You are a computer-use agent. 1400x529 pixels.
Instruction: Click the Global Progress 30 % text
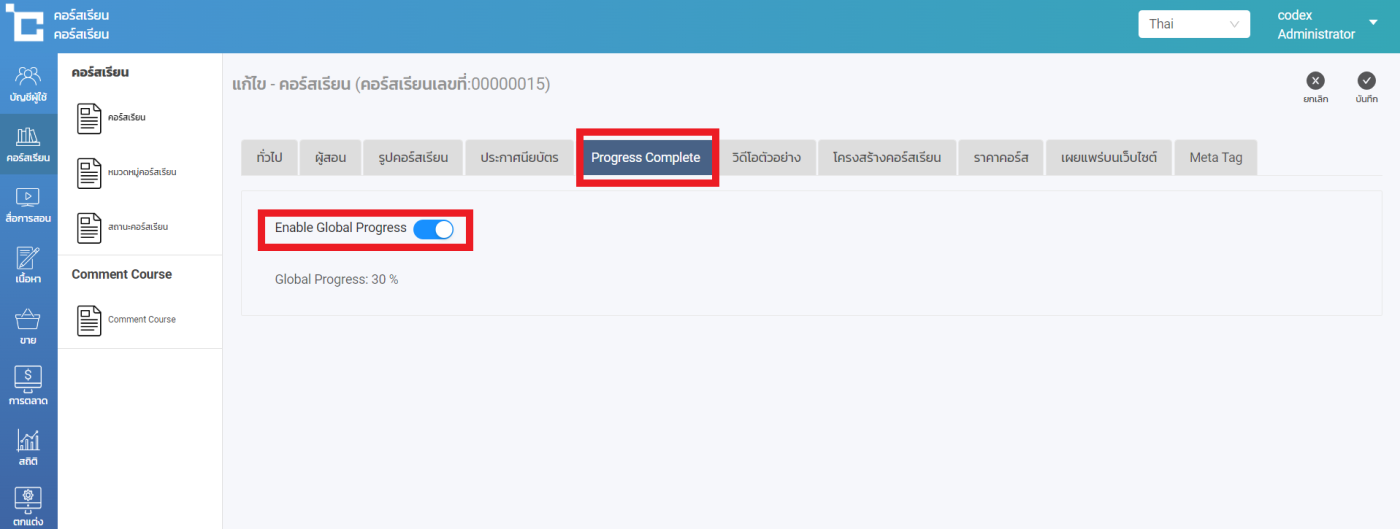pyautogui.click(x=336, y=280)
